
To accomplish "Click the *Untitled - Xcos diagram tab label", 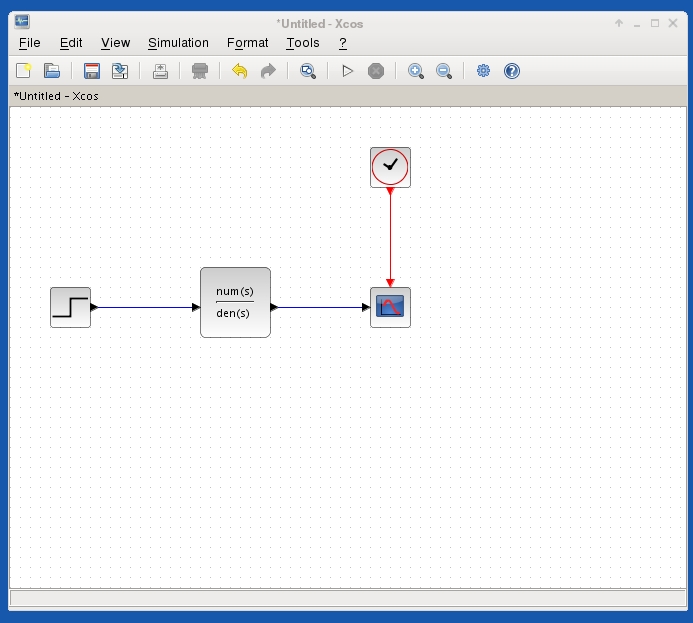I will click(x=56, y=96).
